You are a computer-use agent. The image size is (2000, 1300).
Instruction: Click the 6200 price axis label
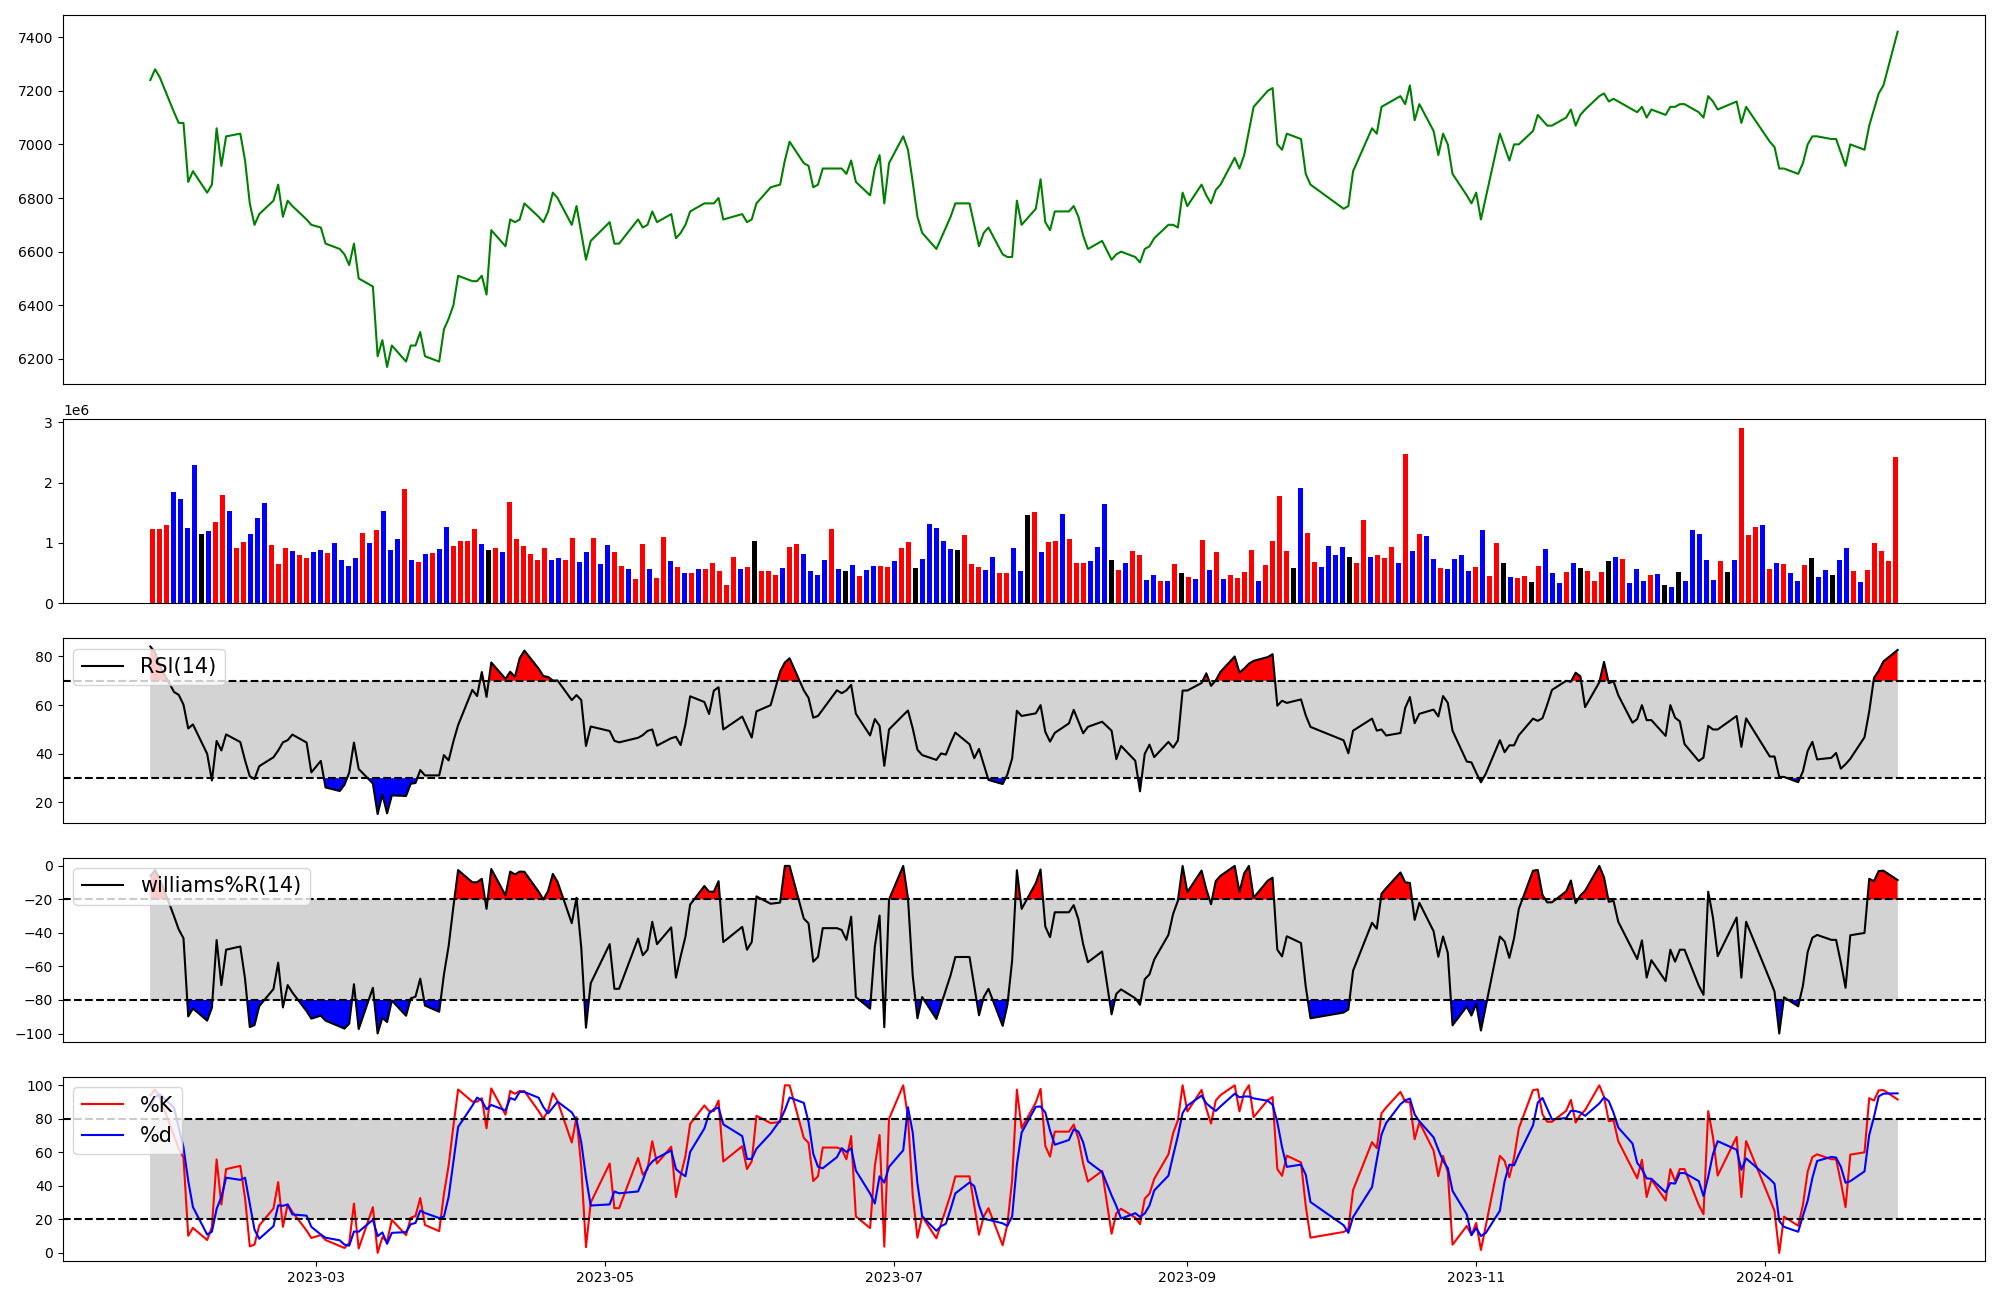(x=35, y=360)
